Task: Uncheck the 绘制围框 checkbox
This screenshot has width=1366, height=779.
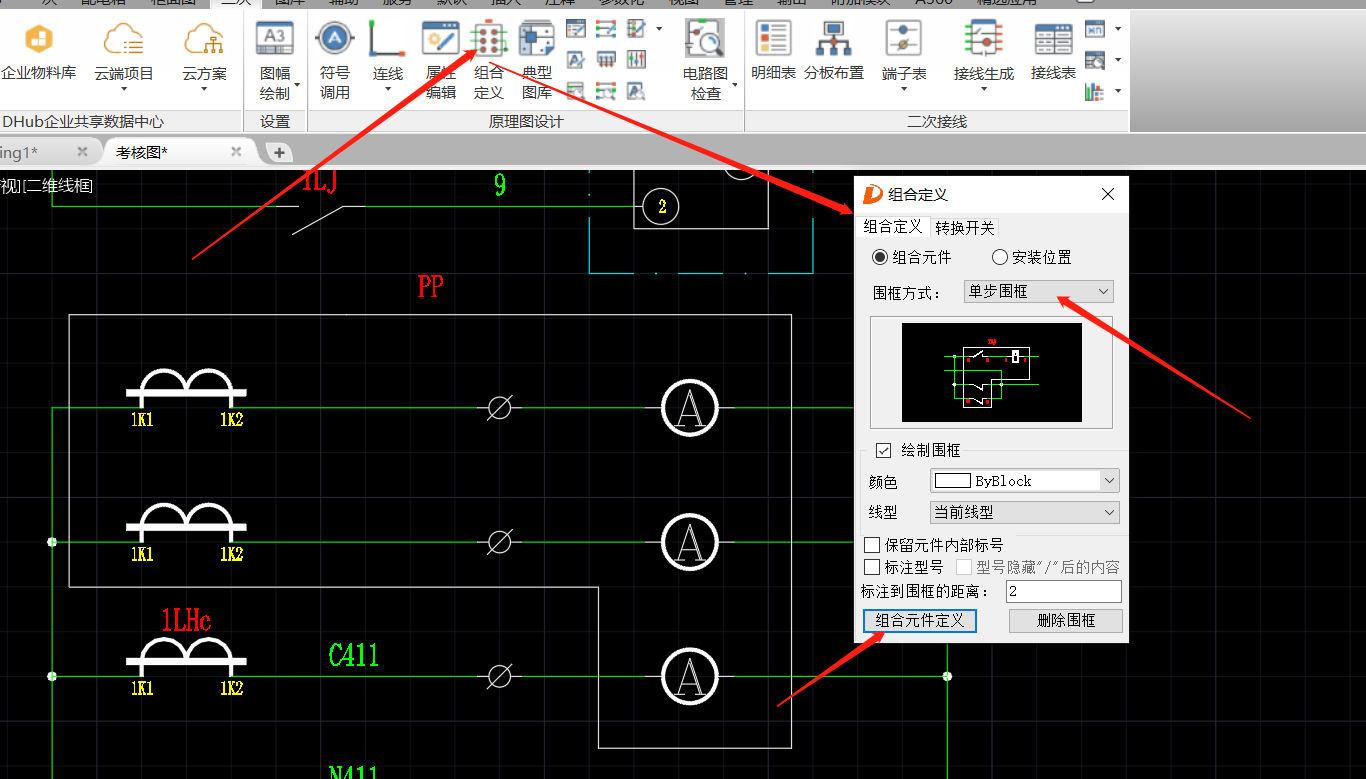Action: [x=883, y=450]
